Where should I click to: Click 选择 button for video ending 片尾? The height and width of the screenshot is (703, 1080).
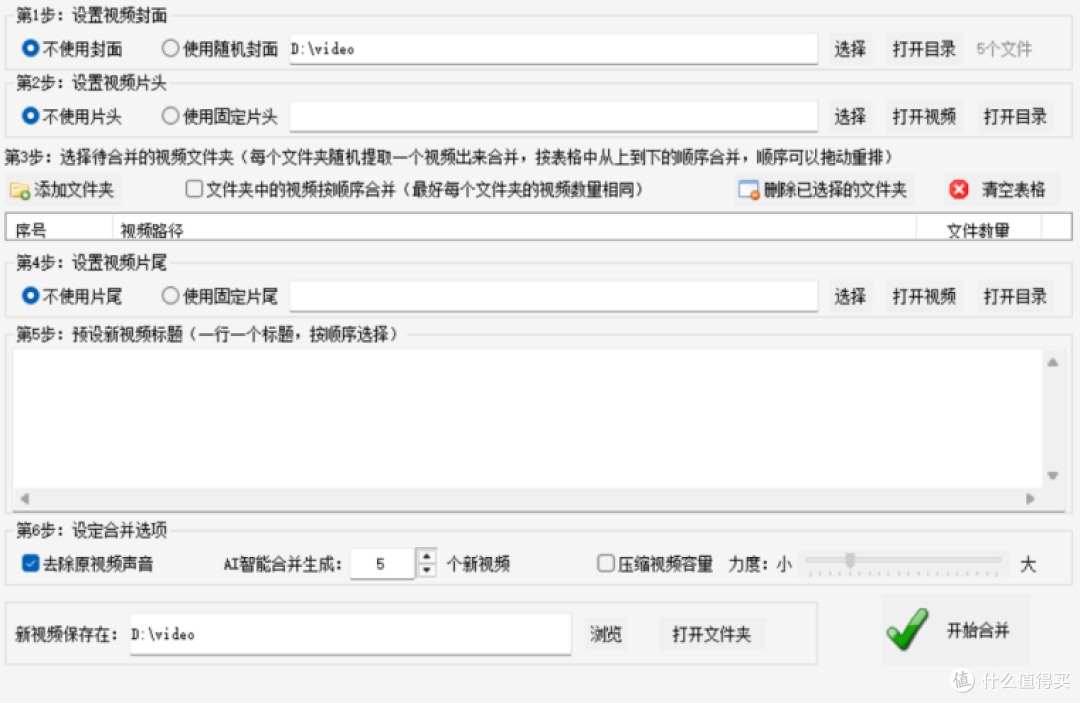coord(850,297)
